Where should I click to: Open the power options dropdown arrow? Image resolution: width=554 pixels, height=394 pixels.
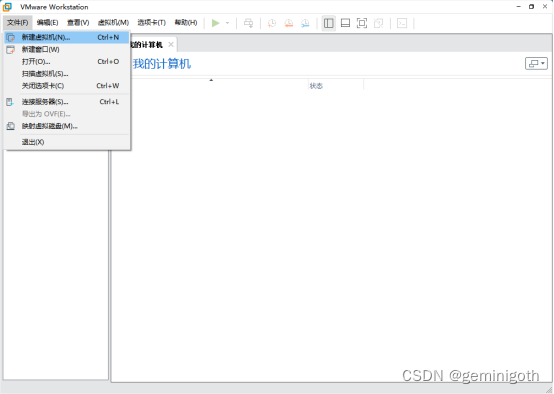pyautogui.click(x=228, y=23)
